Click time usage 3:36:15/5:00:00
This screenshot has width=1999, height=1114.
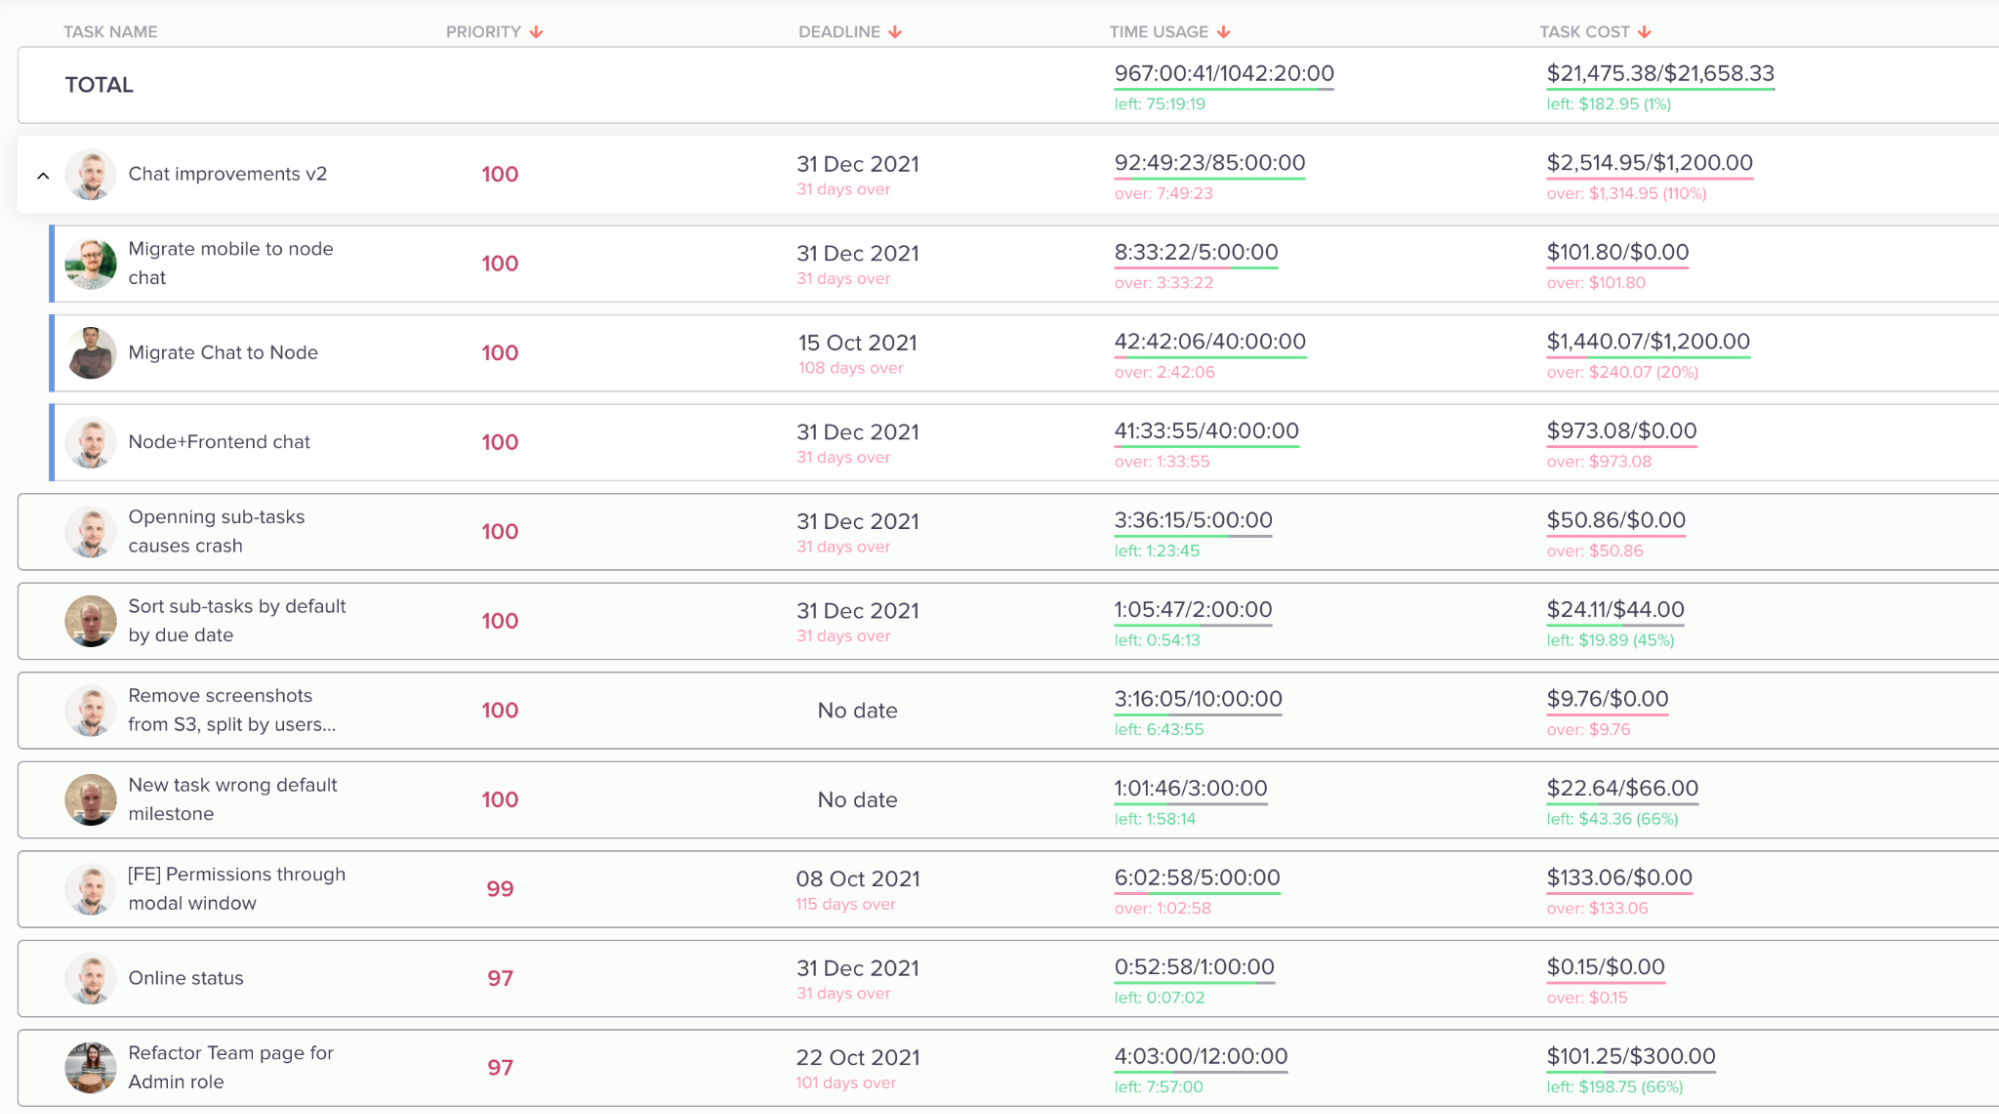point(1193,520)
